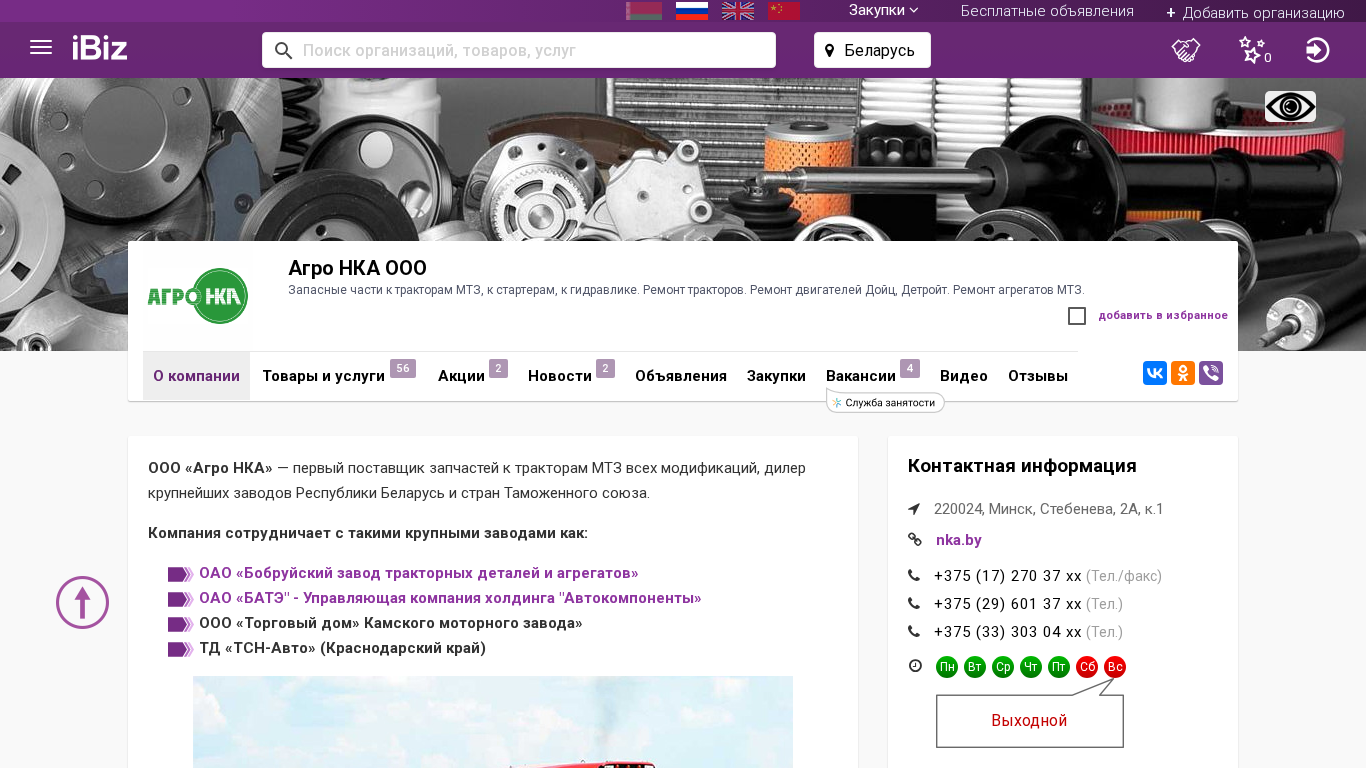The width and height of the screenshot is (1366, 768).
Task: Click phone number +375 (17) 270 37 xx
Action: click(x=1008, y=576)
